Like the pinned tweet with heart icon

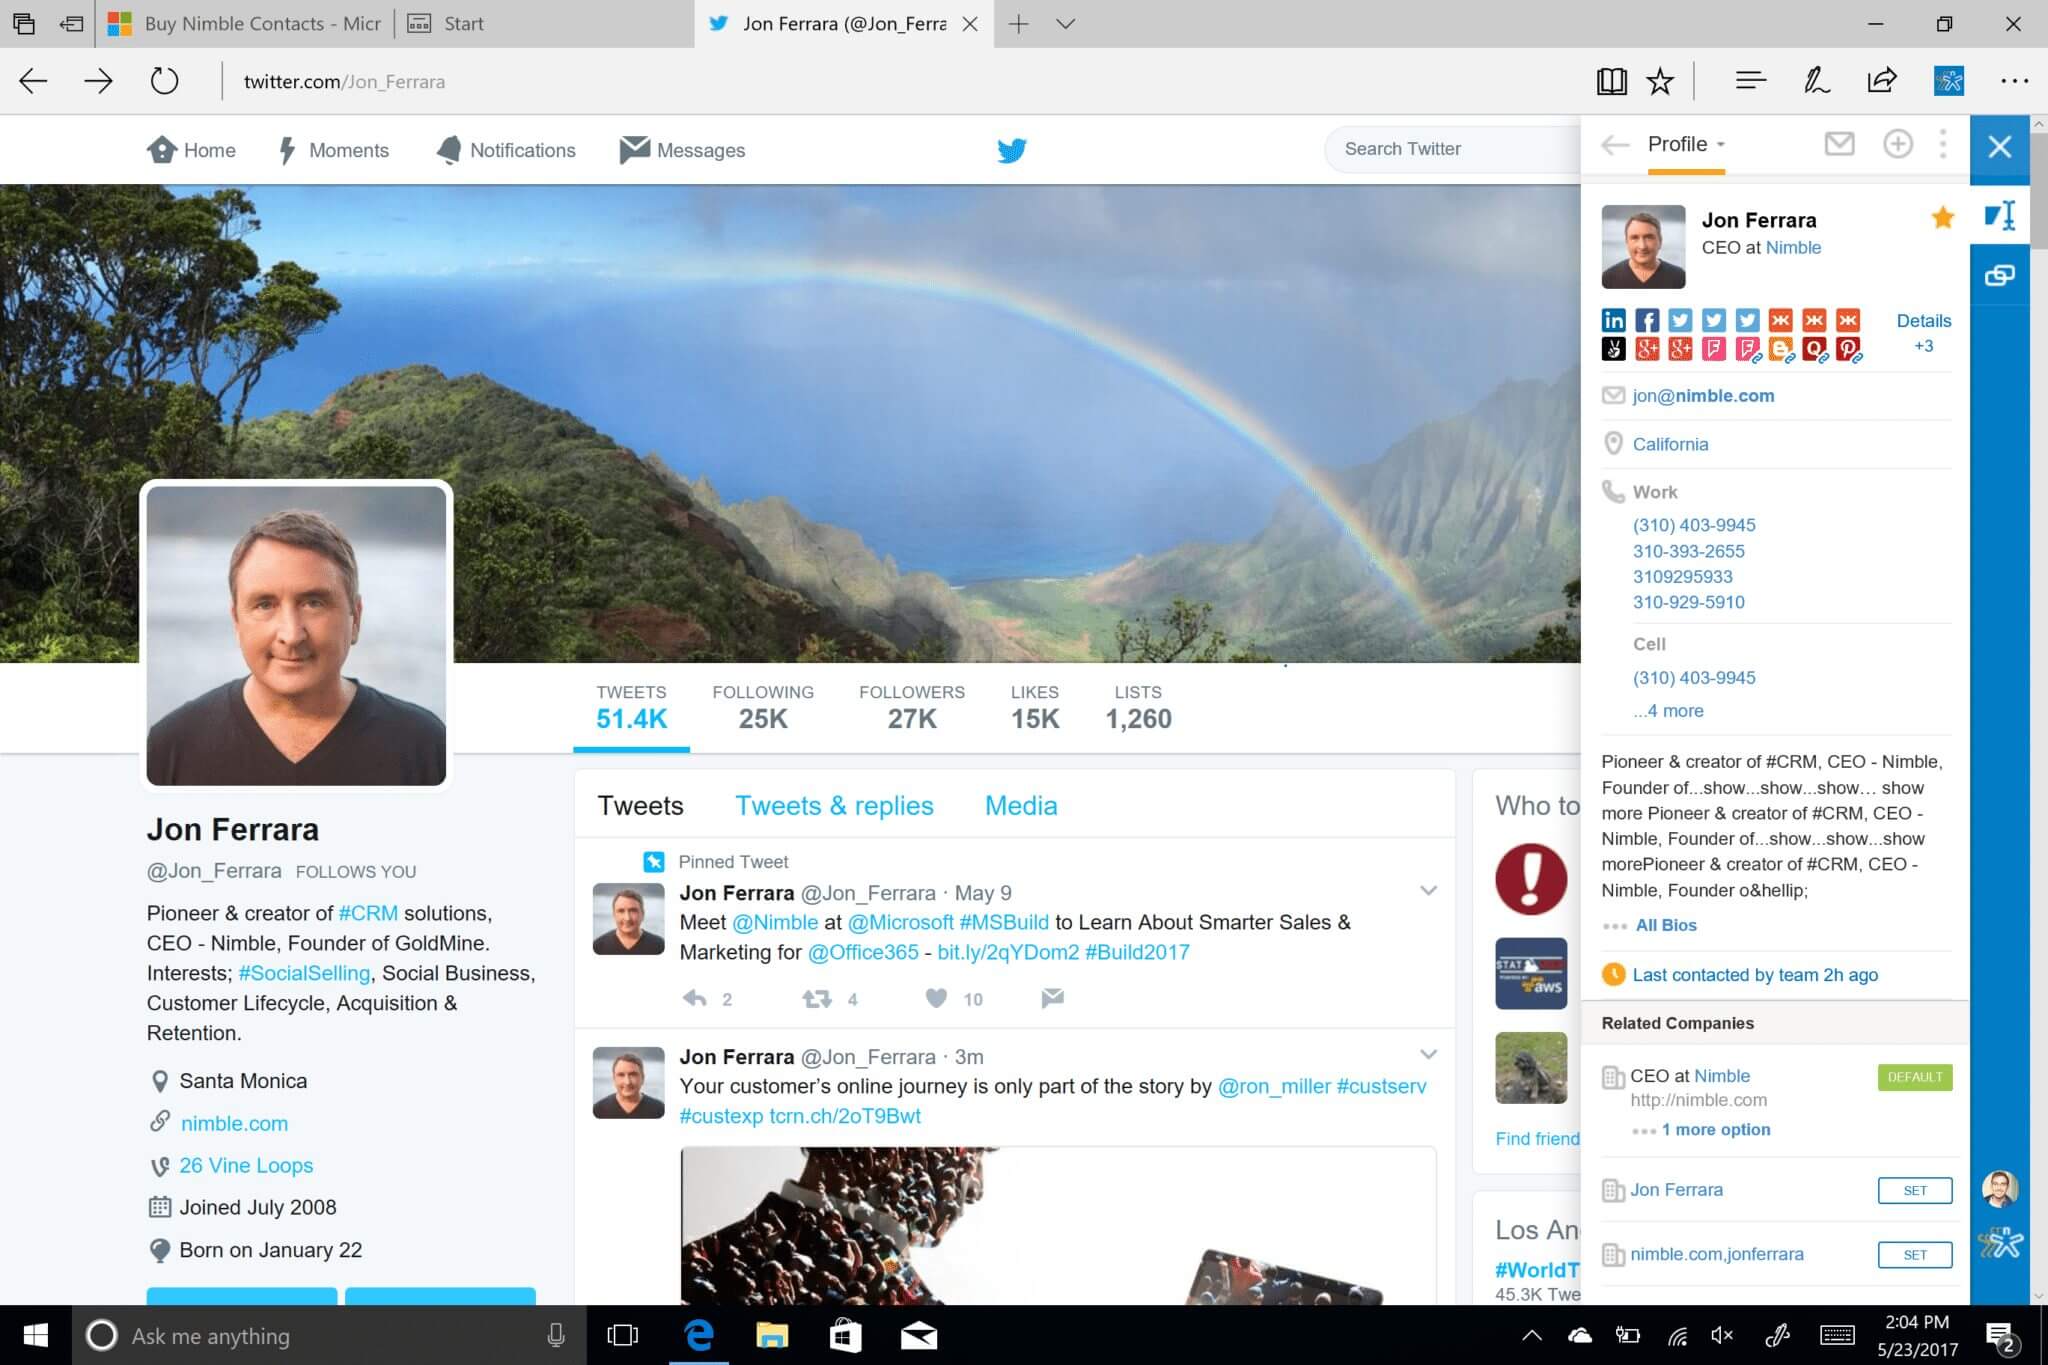pyautogui.click(x=936, y=998)
